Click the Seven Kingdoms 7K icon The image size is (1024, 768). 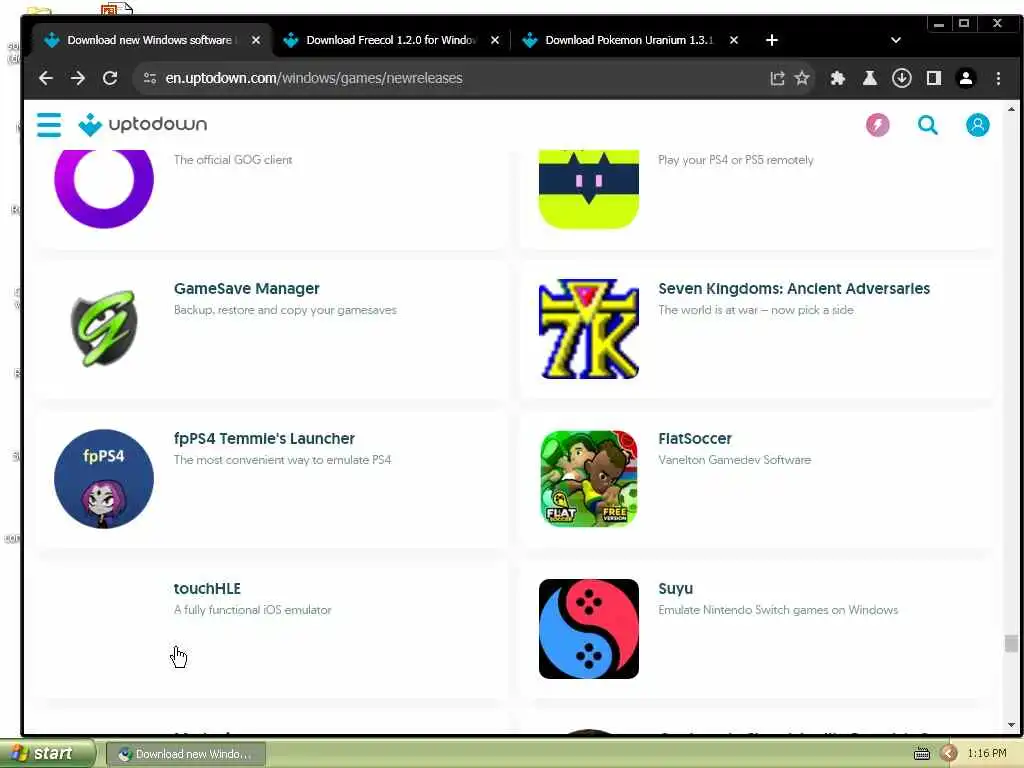point(588,329)
